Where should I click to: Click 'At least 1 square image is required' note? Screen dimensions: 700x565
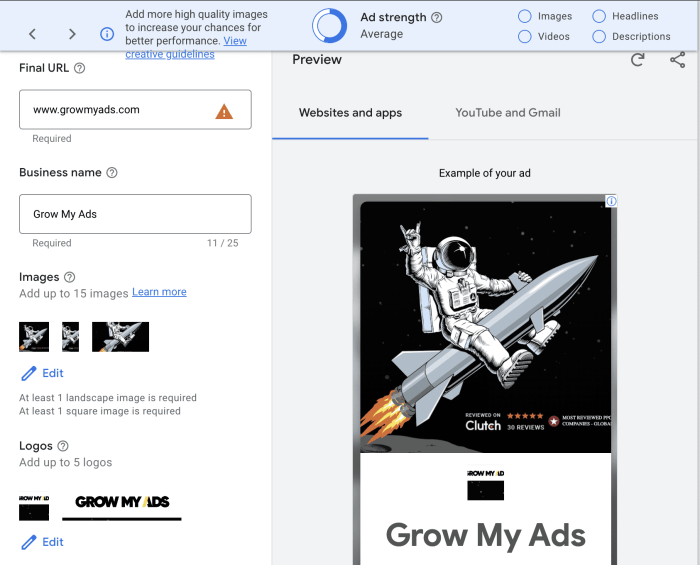coord(100,411)
